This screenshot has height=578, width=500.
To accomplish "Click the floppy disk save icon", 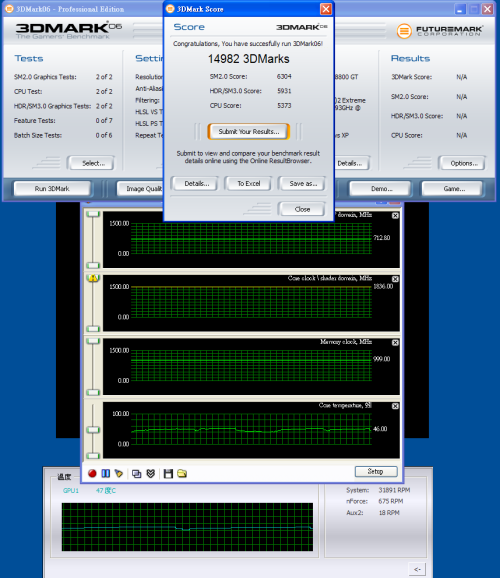I will coord(168,474).
